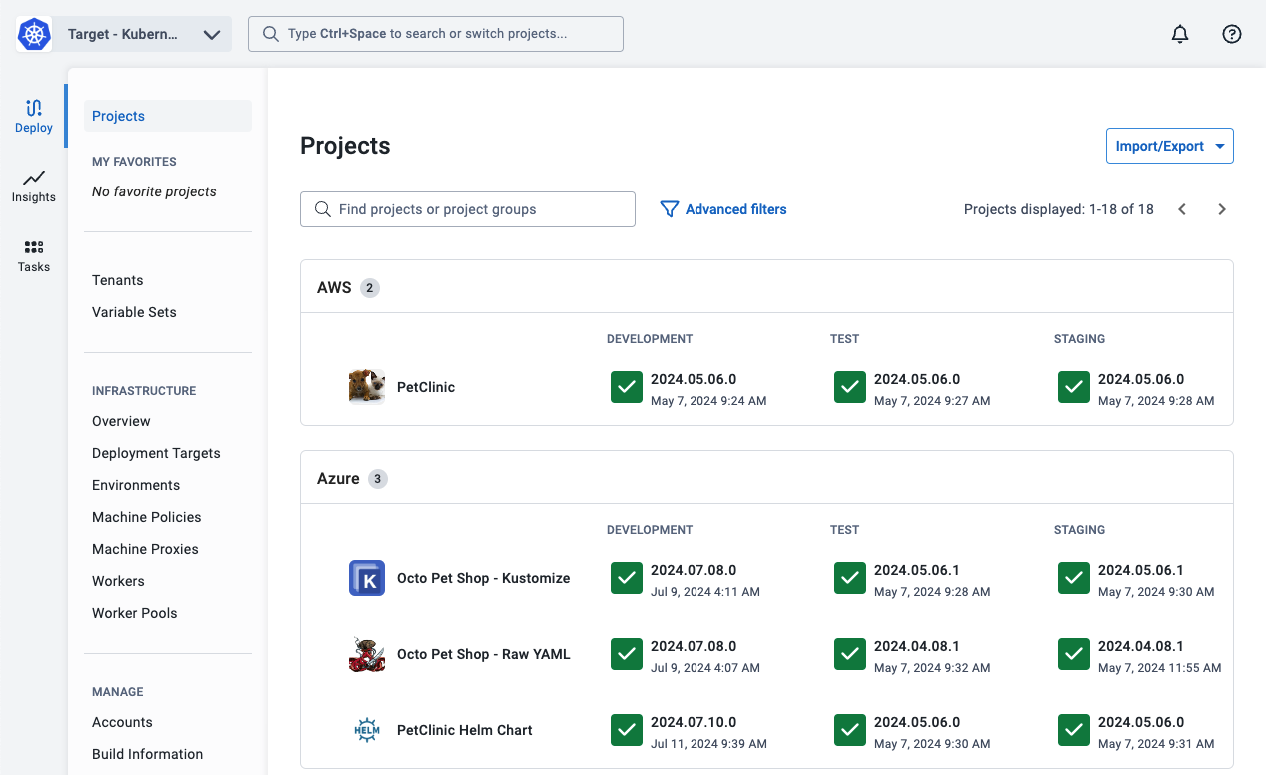Open PetClinic Staging deployment success icon
The width and height of the screenshot is (1266, 775).
point(1074,387)
